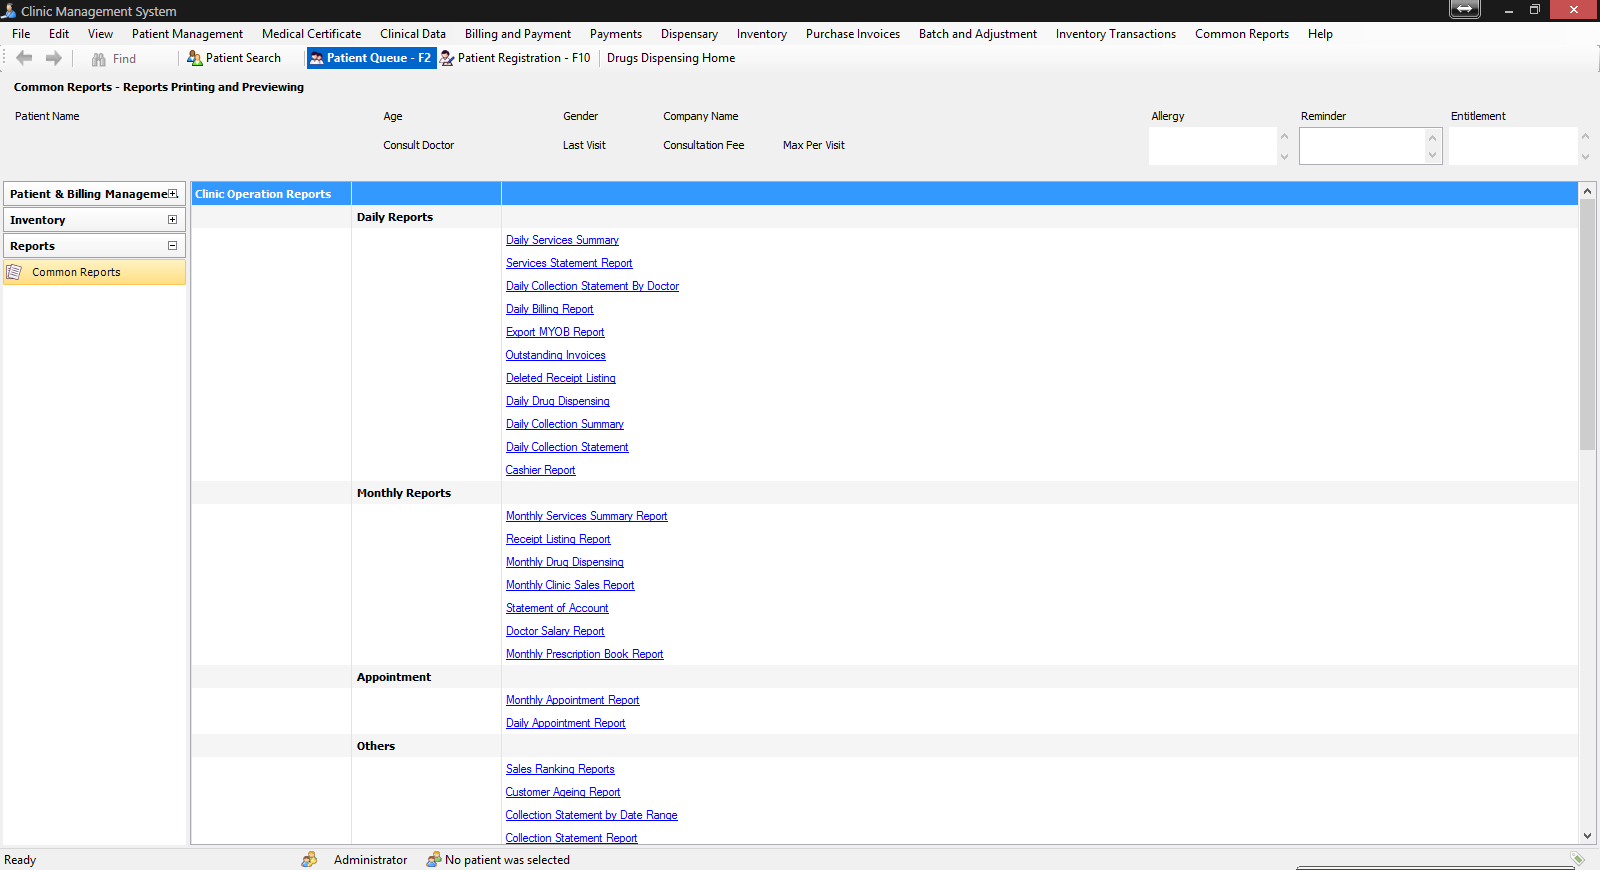Open Outstanding Invoices report

(x=555, y=355)
